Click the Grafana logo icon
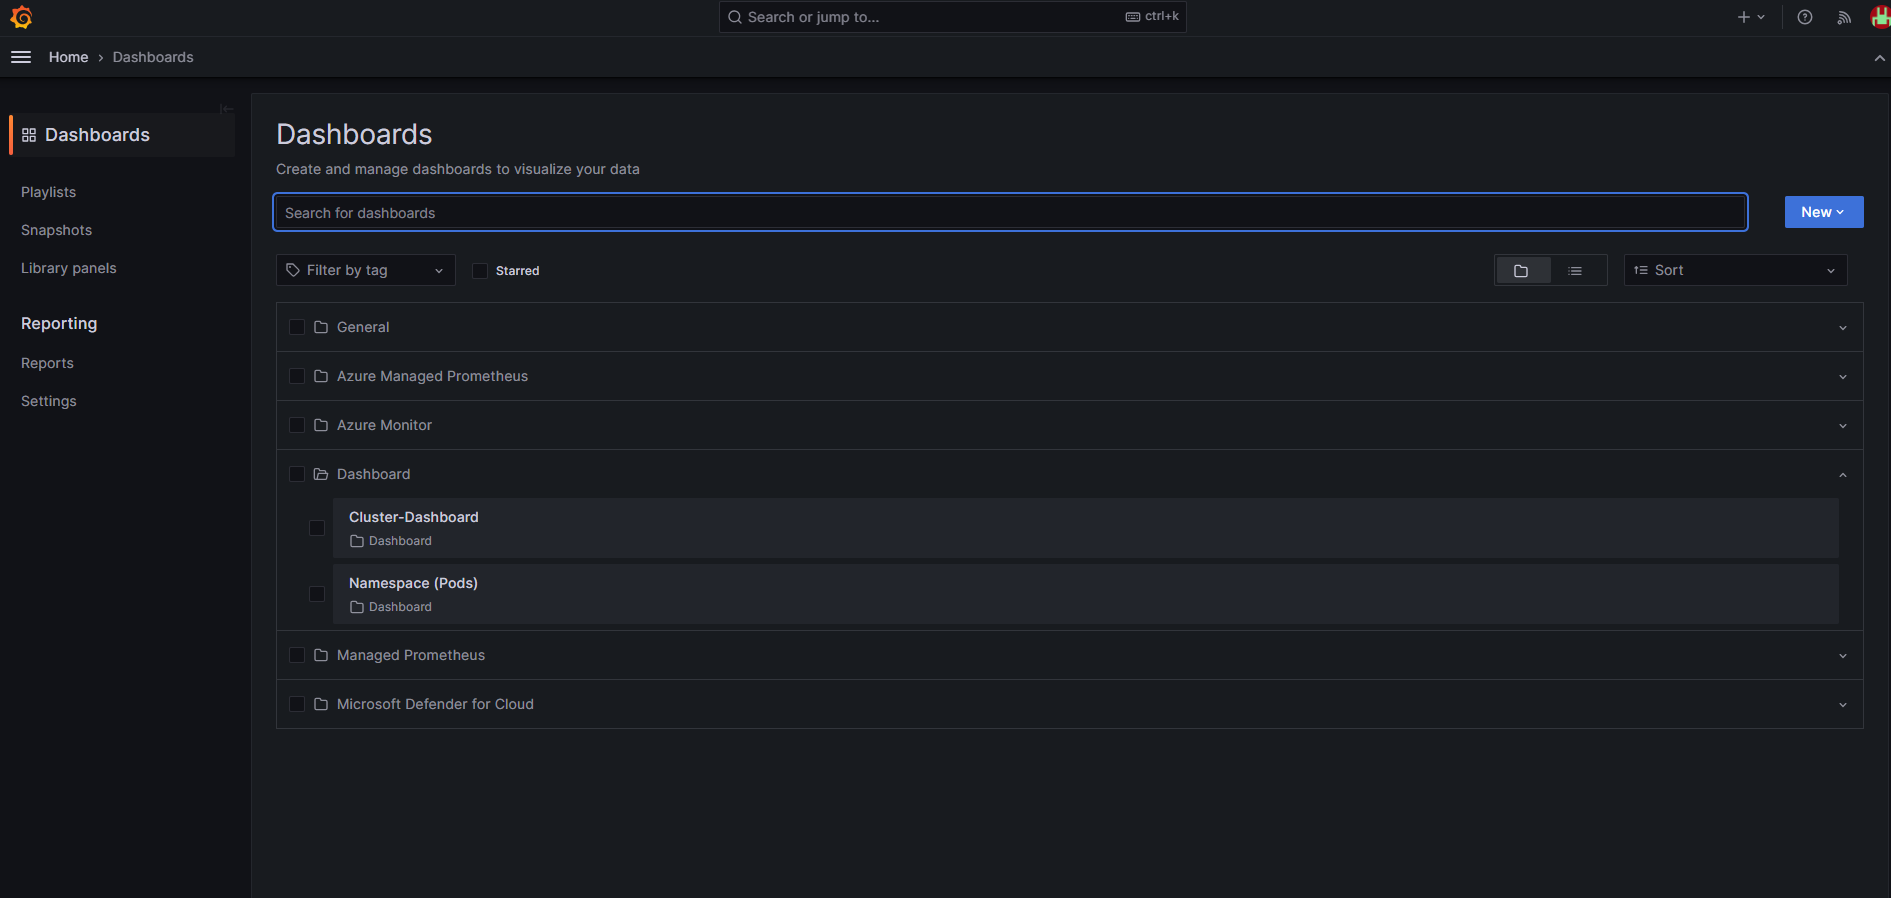 click(21, 17)
